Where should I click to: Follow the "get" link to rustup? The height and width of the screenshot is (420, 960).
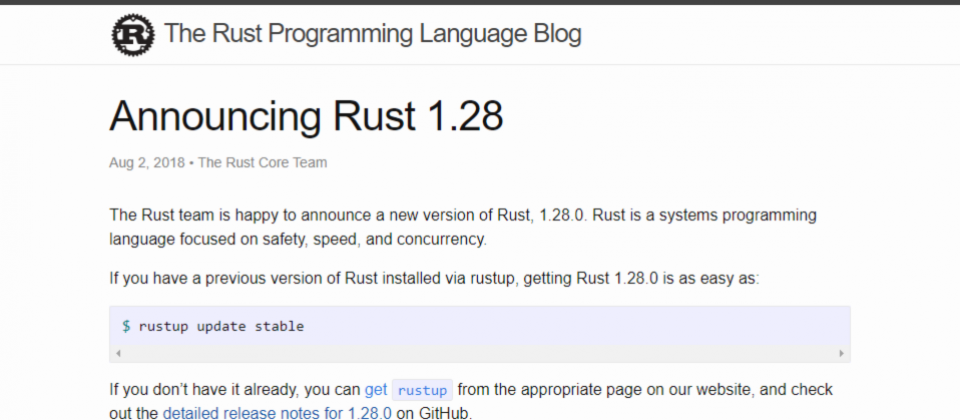point(376,389)
